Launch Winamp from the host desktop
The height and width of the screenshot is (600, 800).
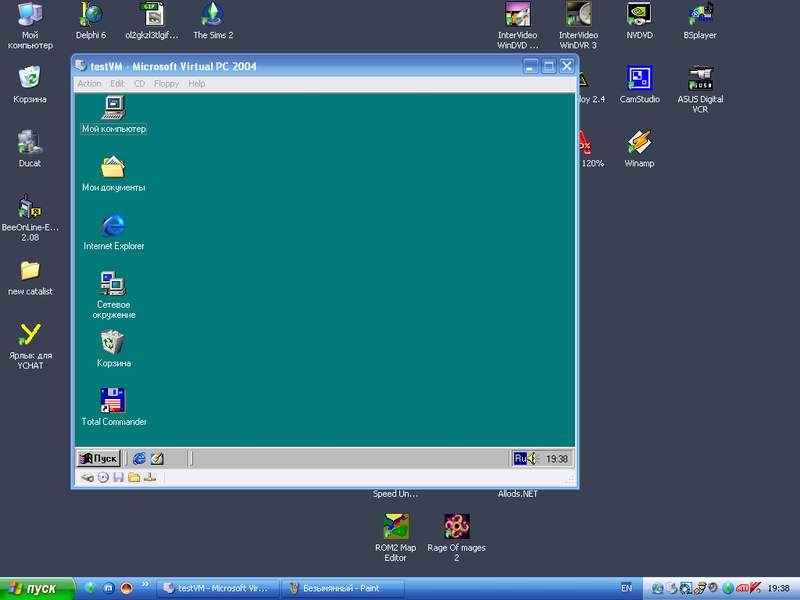639,144
